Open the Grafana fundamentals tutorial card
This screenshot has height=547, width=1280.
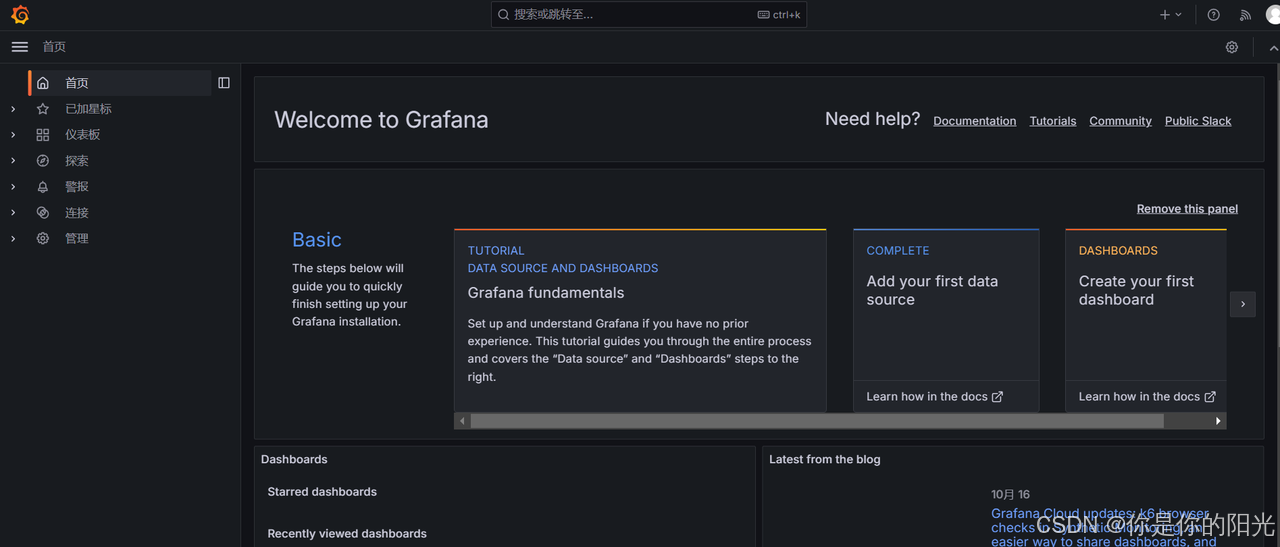(640, 320)
